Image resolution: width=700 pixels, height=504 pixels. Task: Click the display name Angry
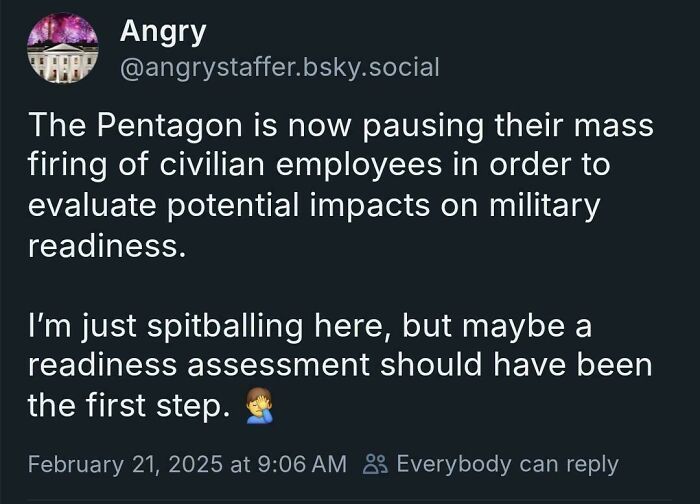pos(163,31)
